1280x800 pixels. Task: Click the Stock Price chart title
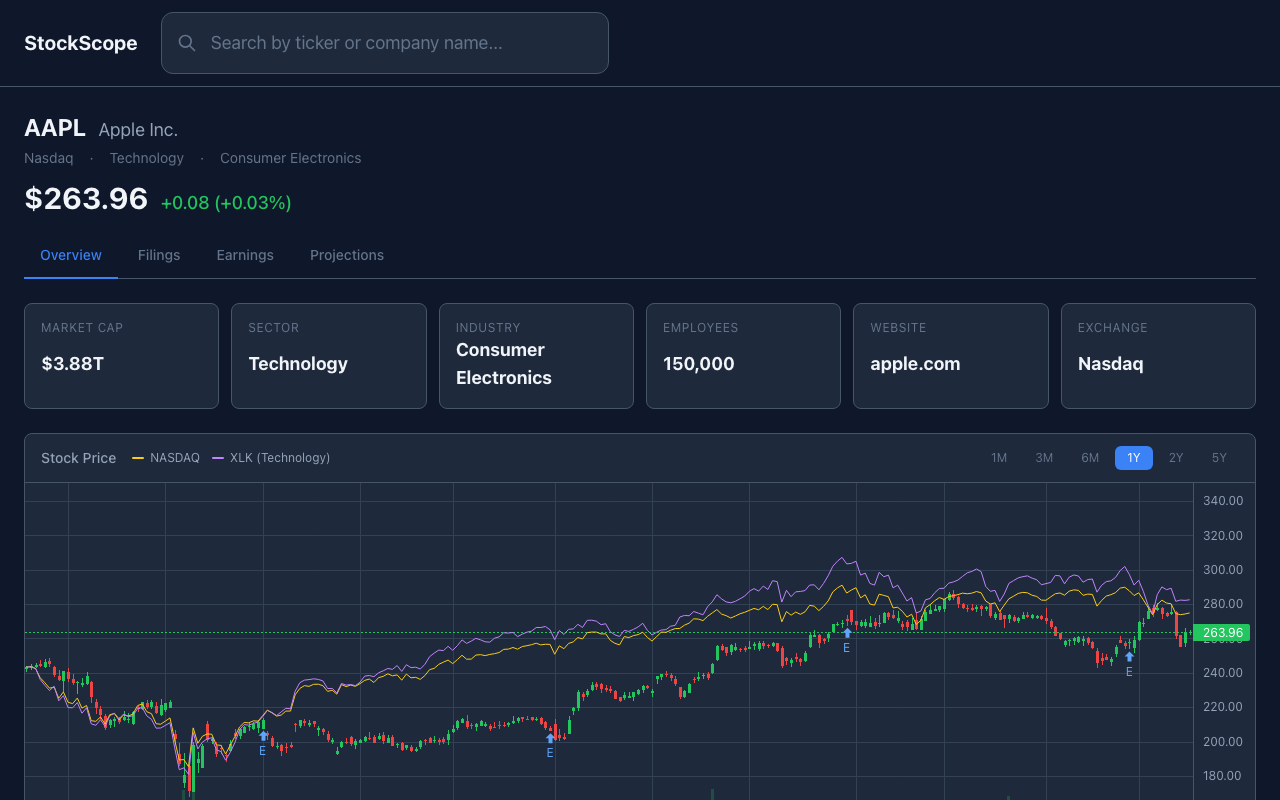(x=78, y=458)
